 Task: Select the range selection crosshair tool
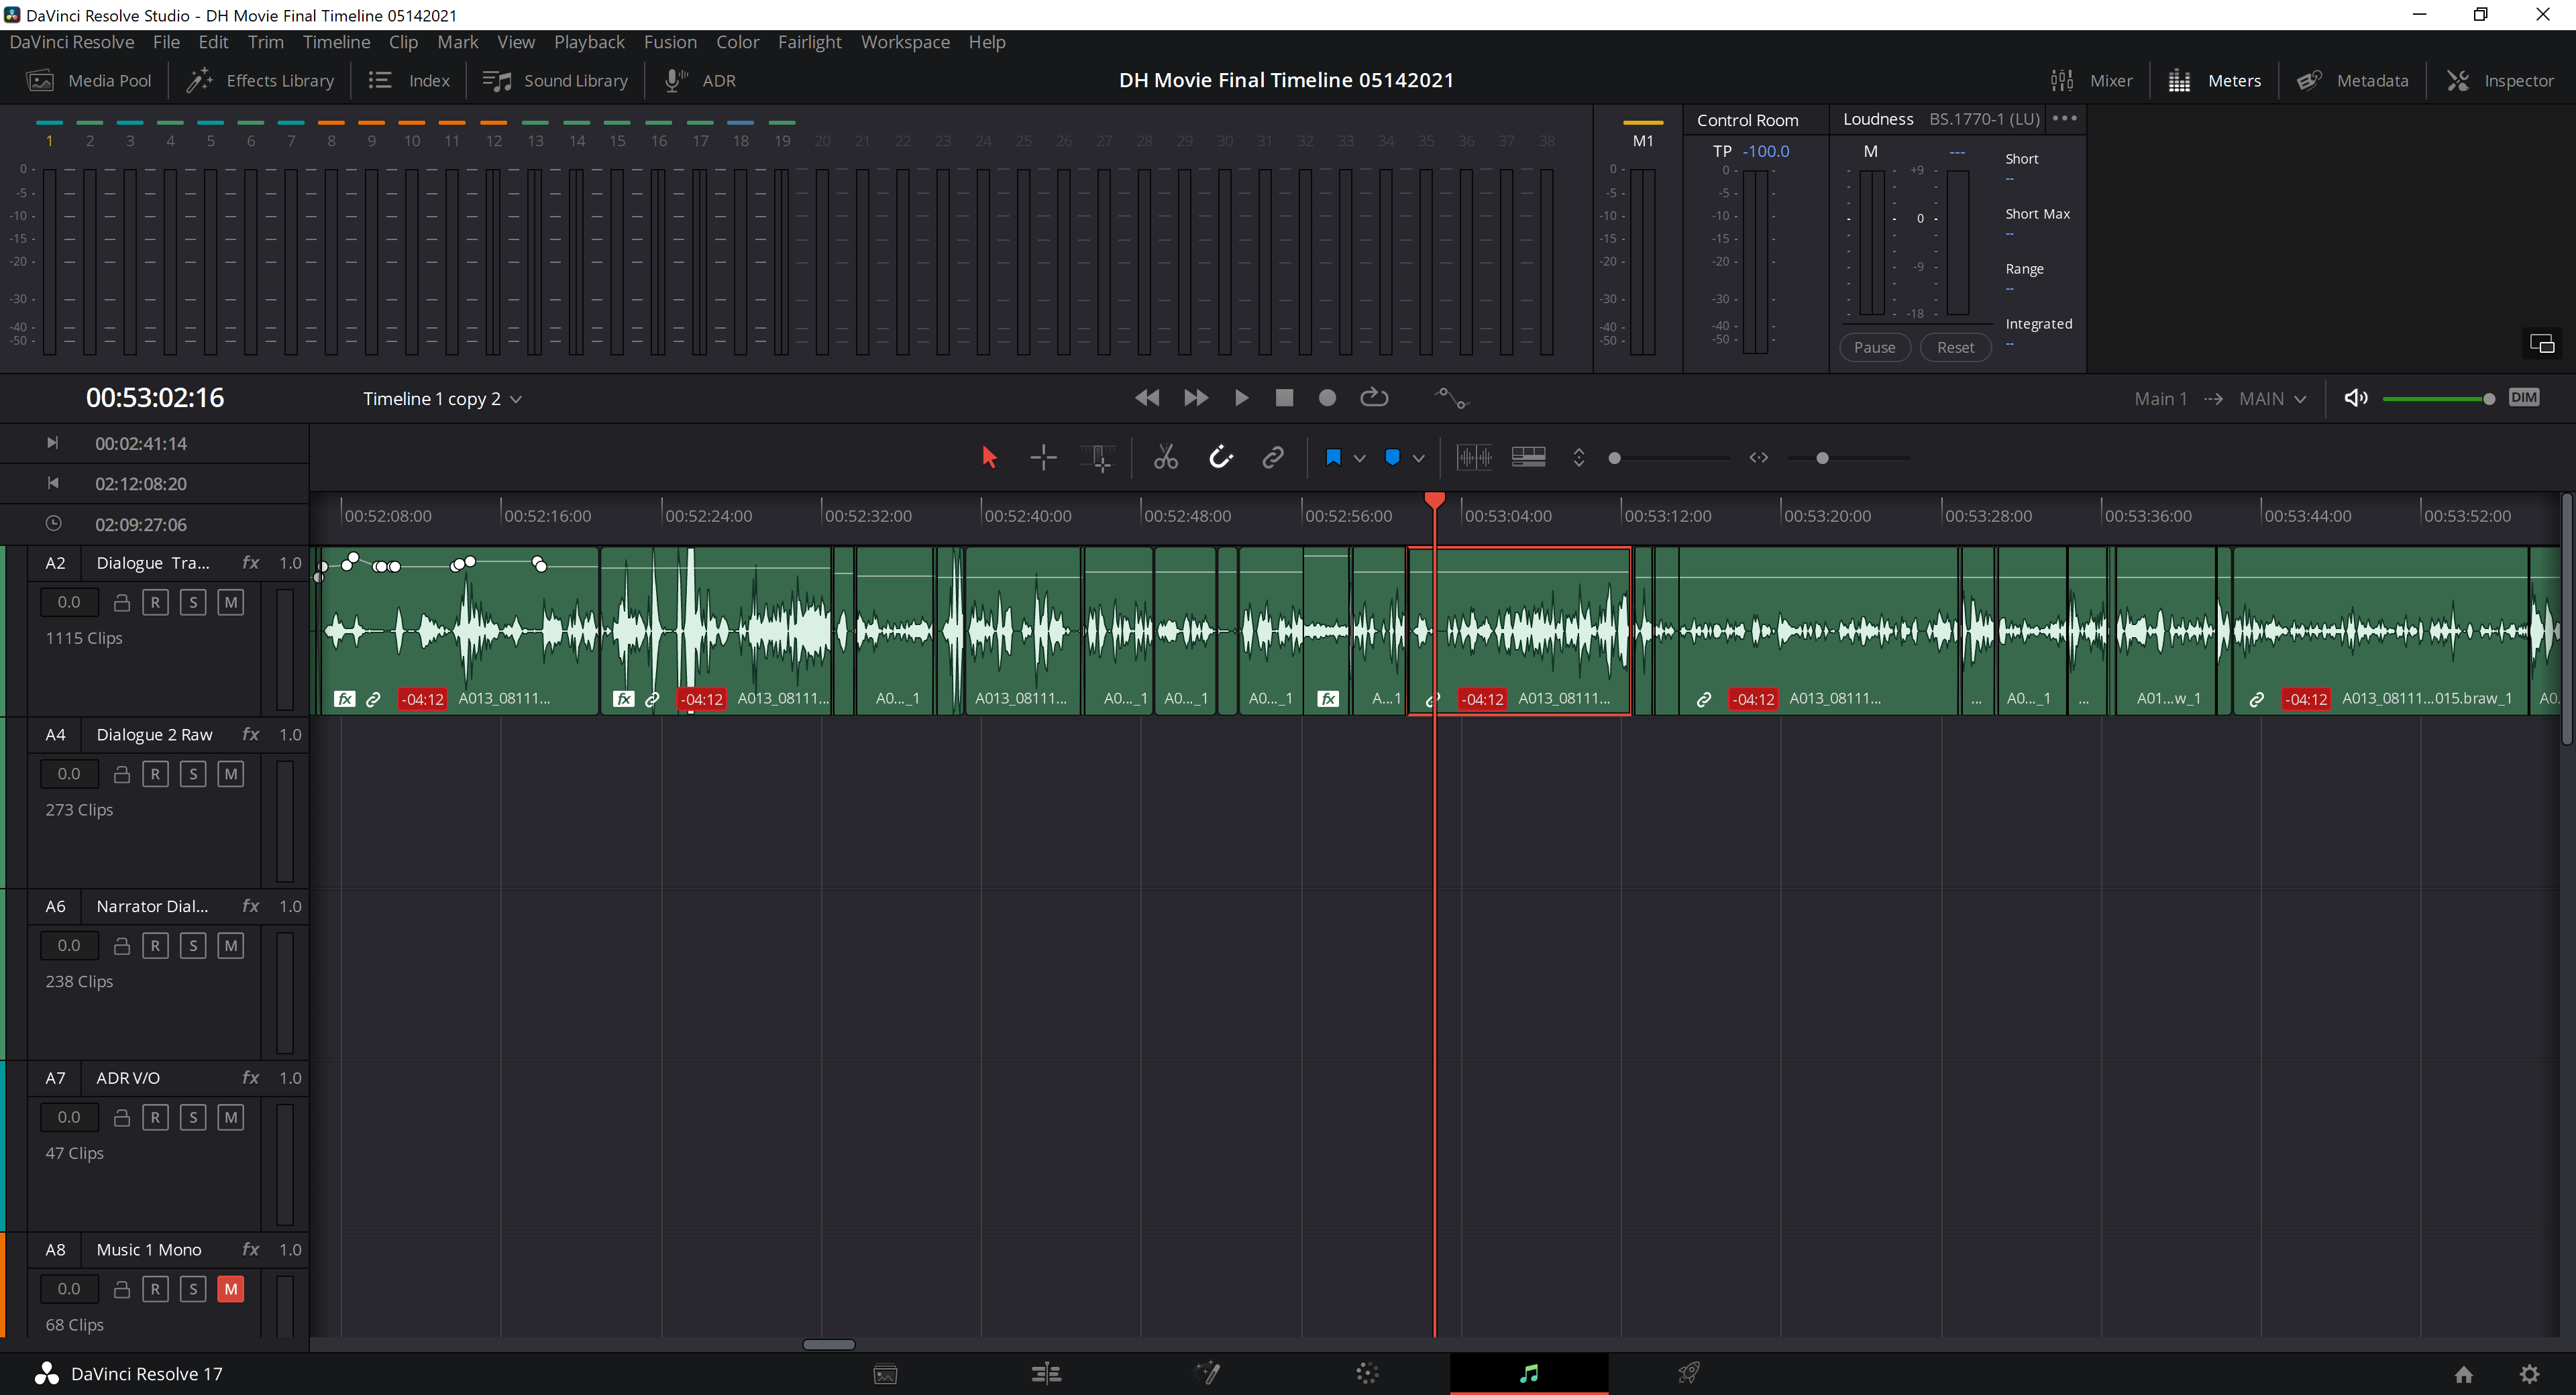(1043, 458)
